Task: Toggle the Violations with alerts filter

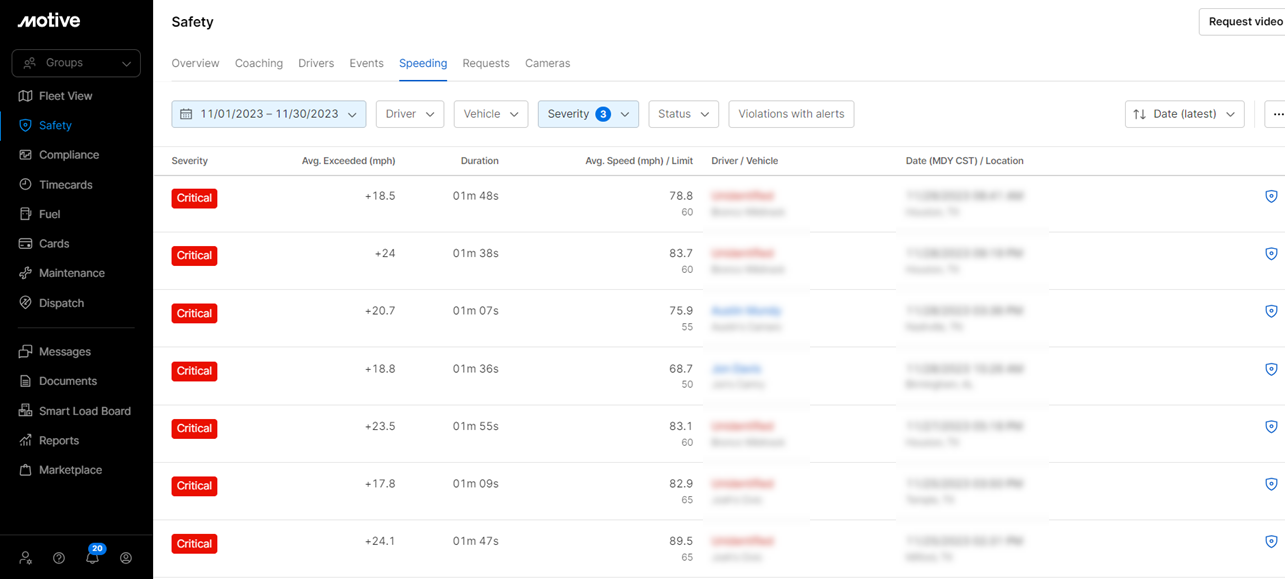Action: (x=791, y=114)
